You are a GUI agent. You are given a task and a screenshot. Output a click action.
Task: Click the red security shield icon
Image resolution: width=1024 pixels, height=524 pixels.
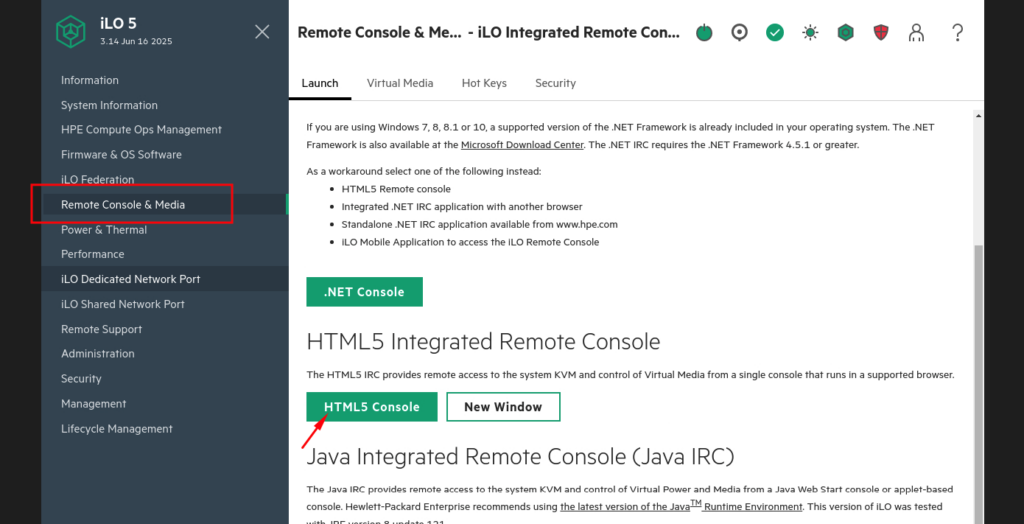click(x=881, y=32)
